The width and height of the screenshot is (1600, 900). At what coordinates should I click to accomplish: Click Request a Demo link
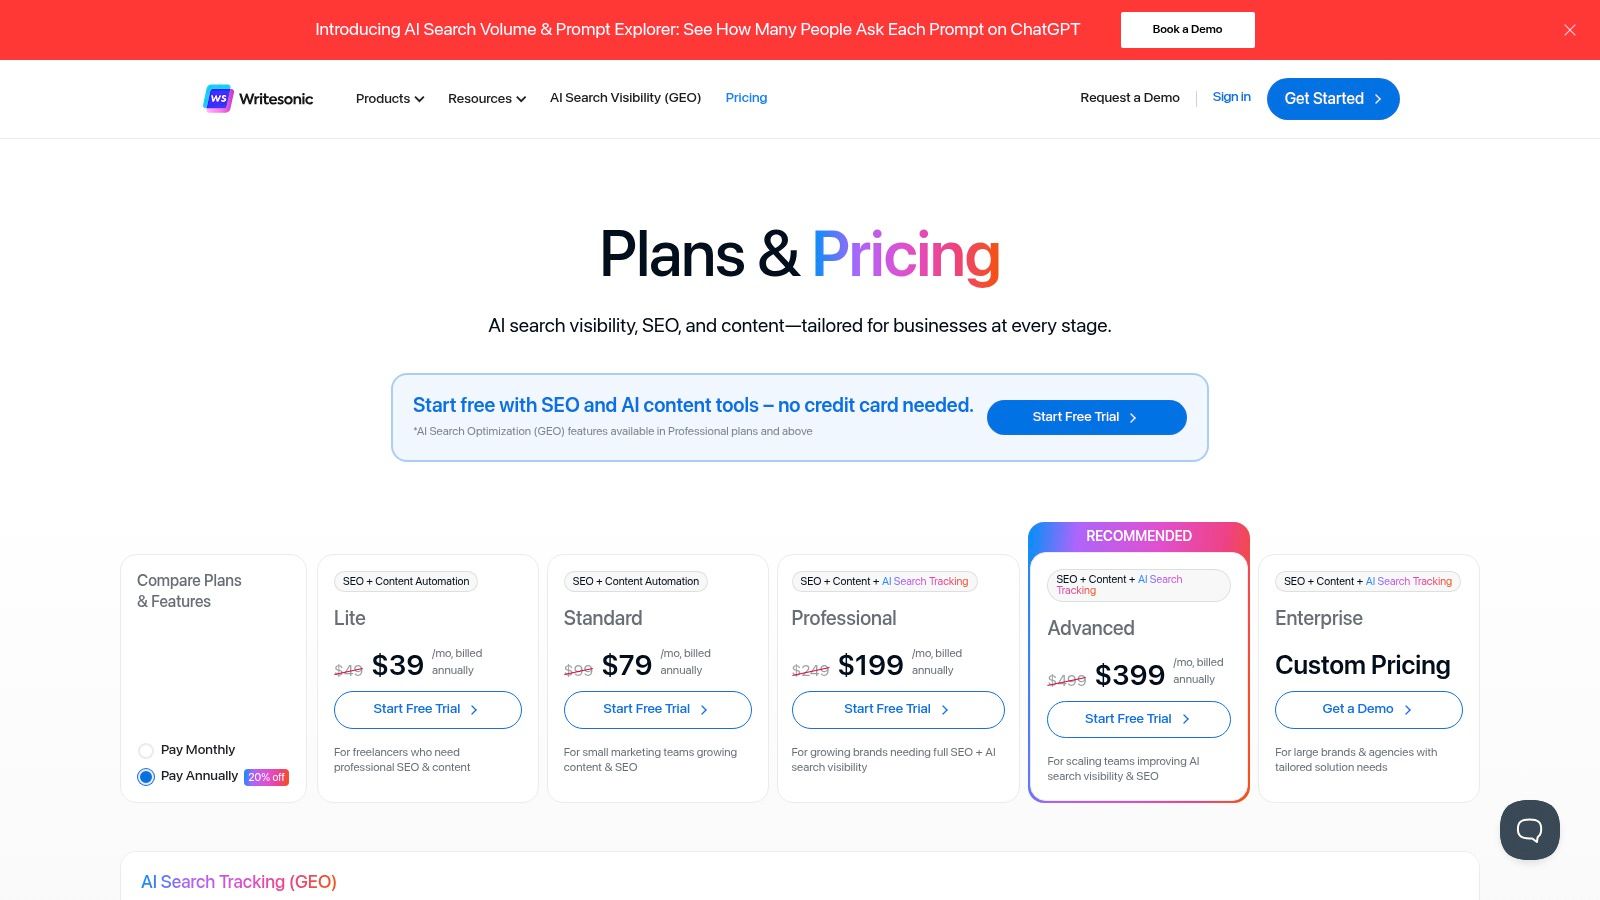pyautogui.click(x=1130, y=98)
